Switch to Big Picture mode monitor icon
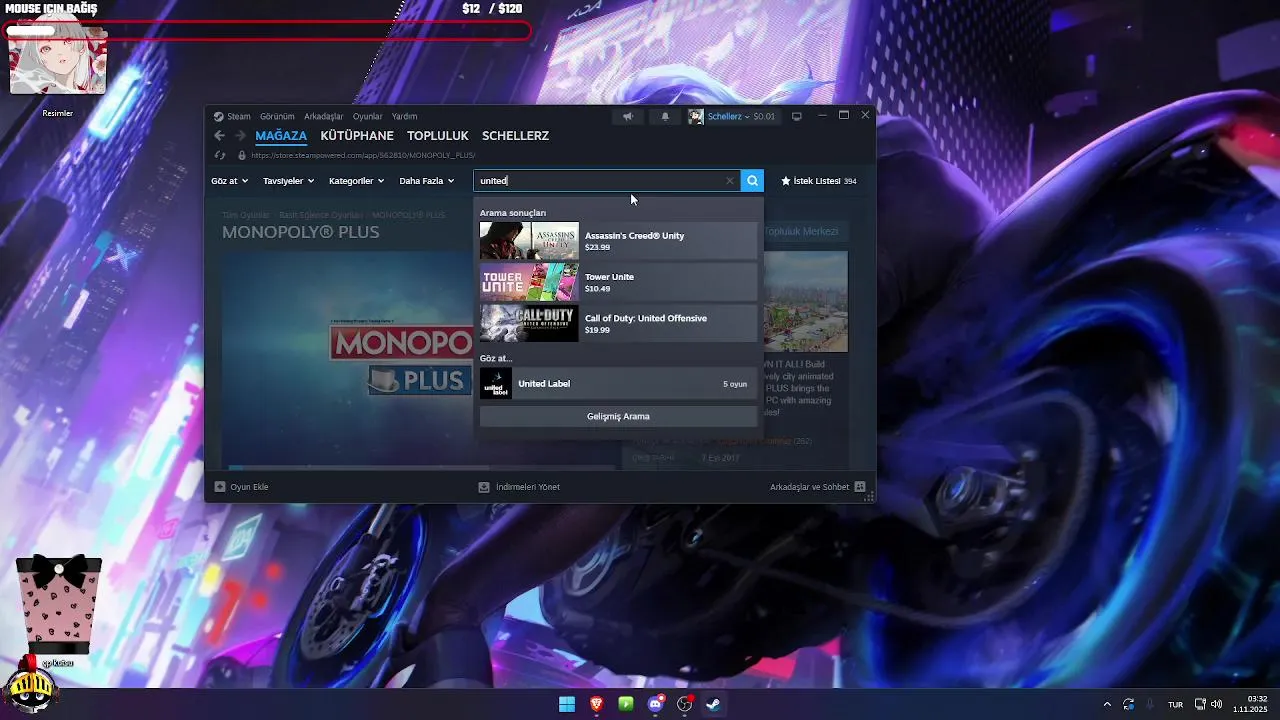Image resolution: width=1280 pixels, height=720 pixels. [797, 116]
